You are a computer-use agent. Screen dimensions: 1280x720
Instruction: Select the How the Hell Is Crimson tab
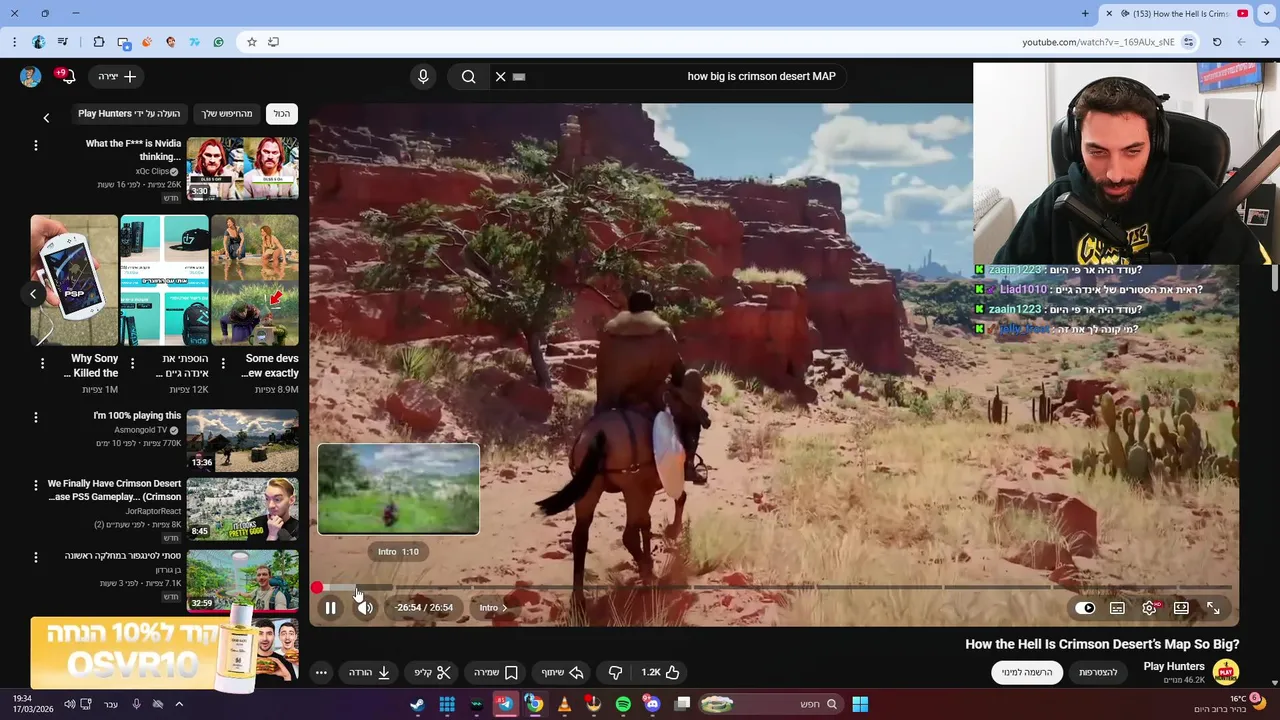(1178, 14)
